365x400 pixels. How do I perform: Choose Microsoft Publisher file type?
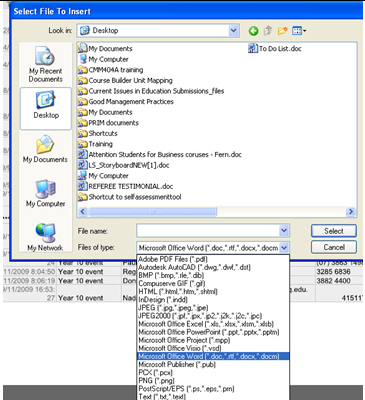[213, 364]
